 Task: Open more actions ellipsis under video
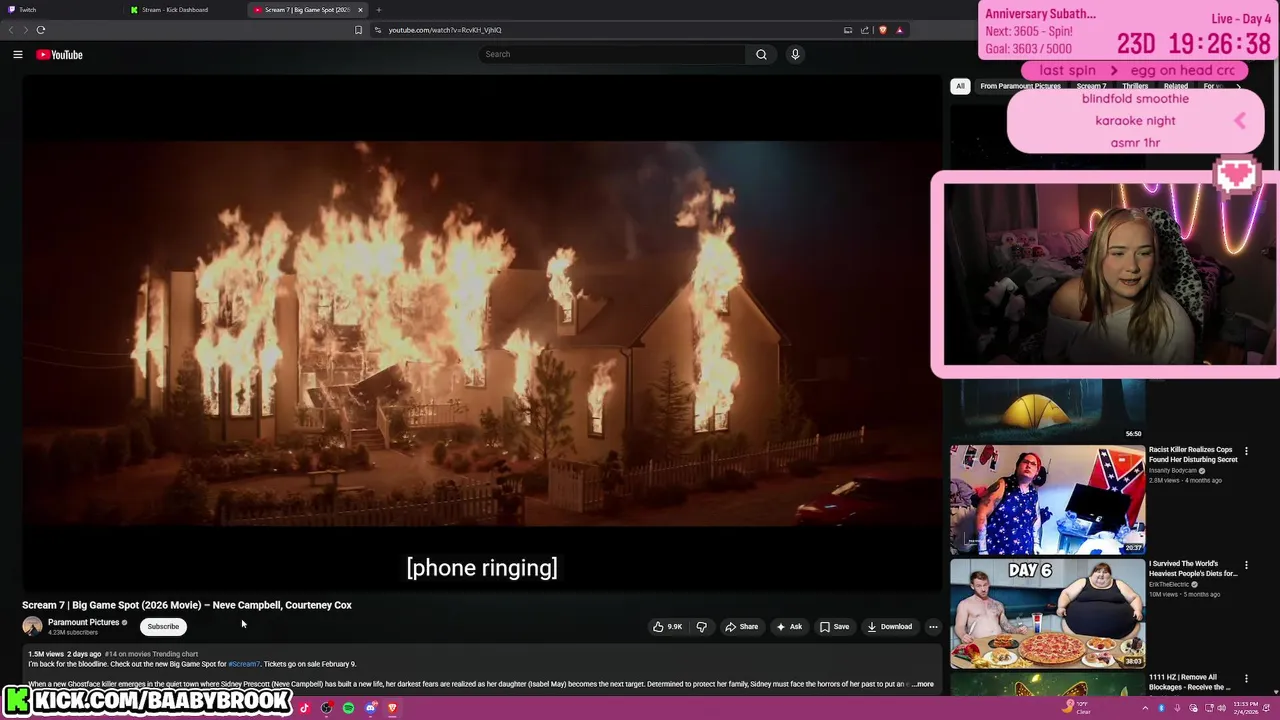tap(933, 627)
